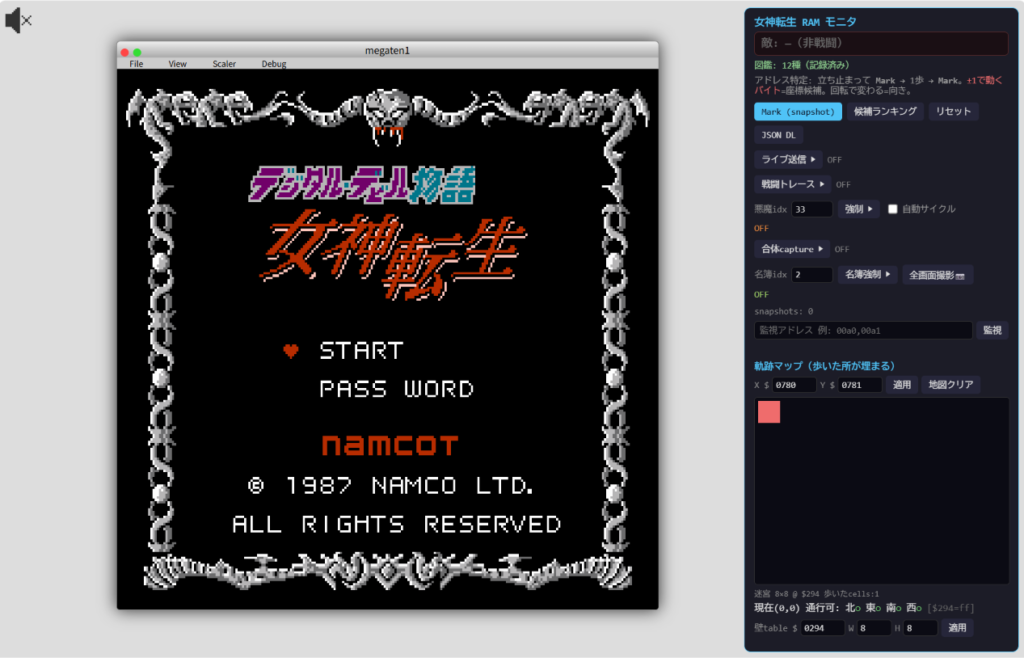Click the X $ address field 0780
This screenshot has height=658, width=1024.
coord(793,385)
